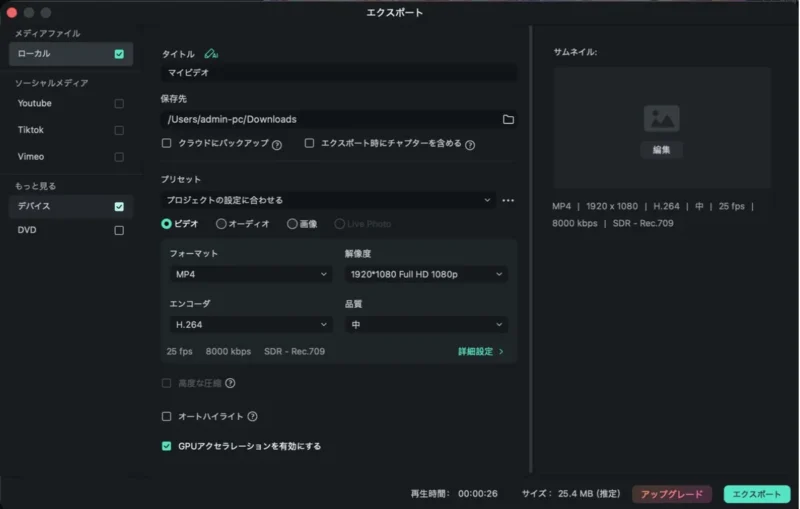Open the save location folder browser icon
Viewport: 800px width, 509px height.
click(x=508, y=119)
